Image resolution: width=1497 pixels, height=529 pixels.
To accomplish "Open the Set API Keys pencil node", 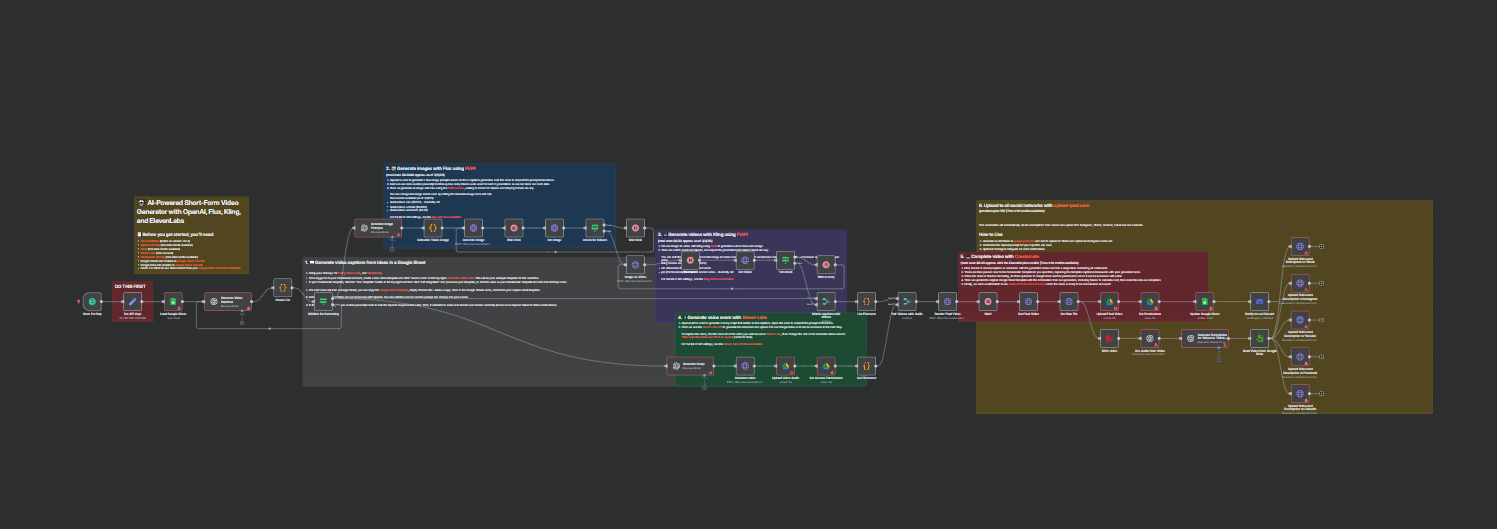I will click(133, 301).
